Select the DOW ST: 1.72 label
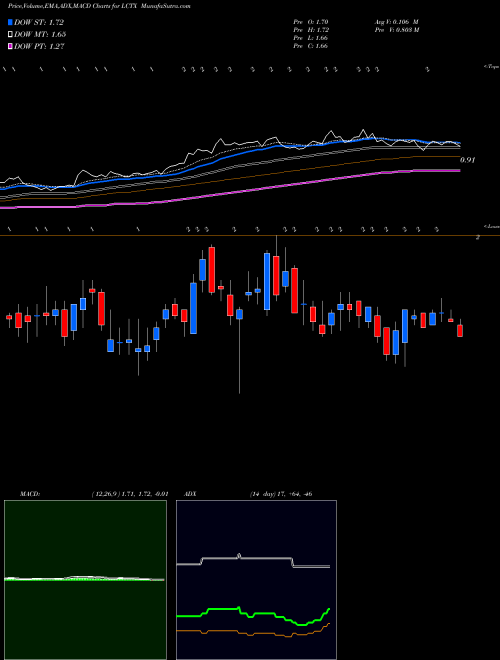 39,22
